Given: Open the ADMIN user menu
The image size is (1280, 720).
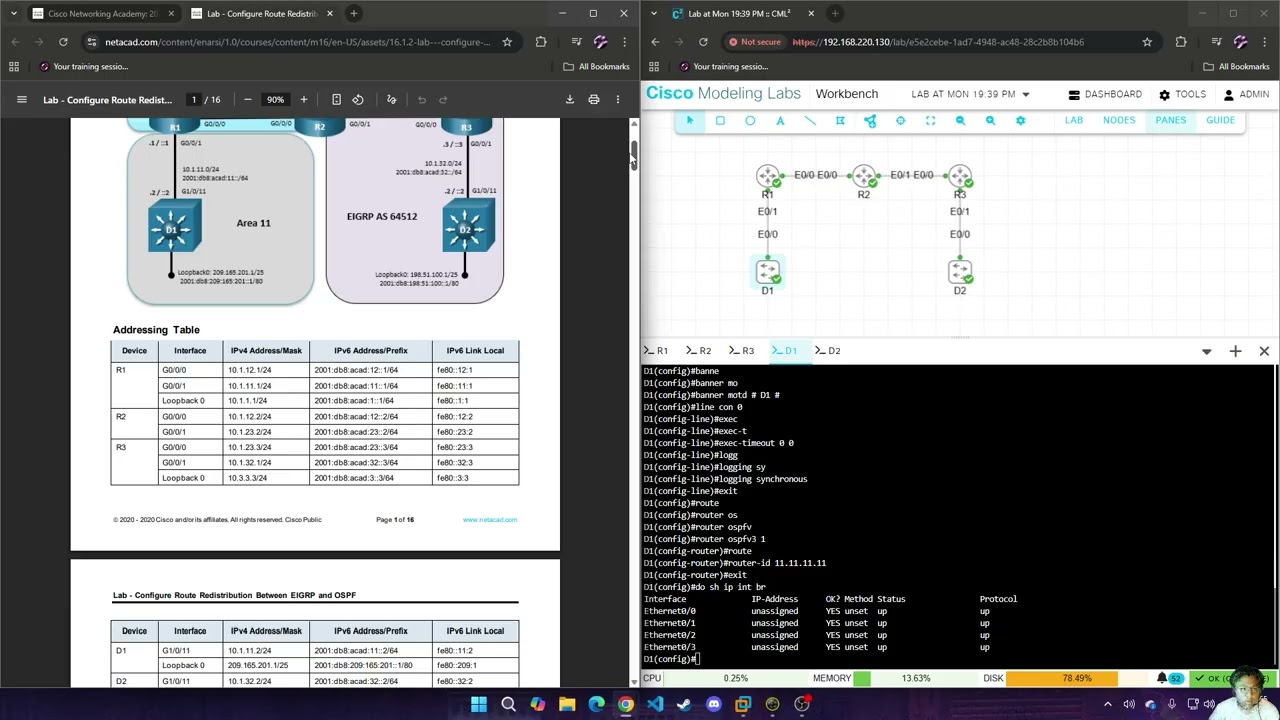Looking at the screenshot, I should pos(1246,94).
